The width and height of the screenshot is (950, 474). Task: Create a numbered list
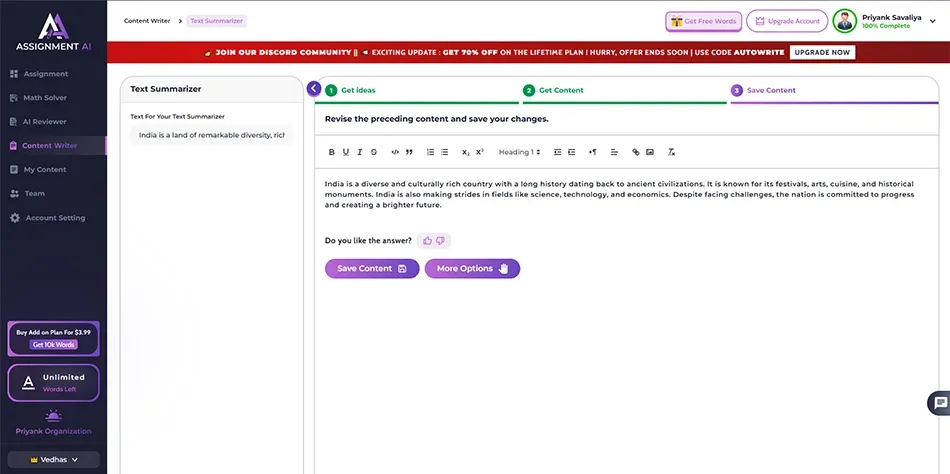point(430,152)
